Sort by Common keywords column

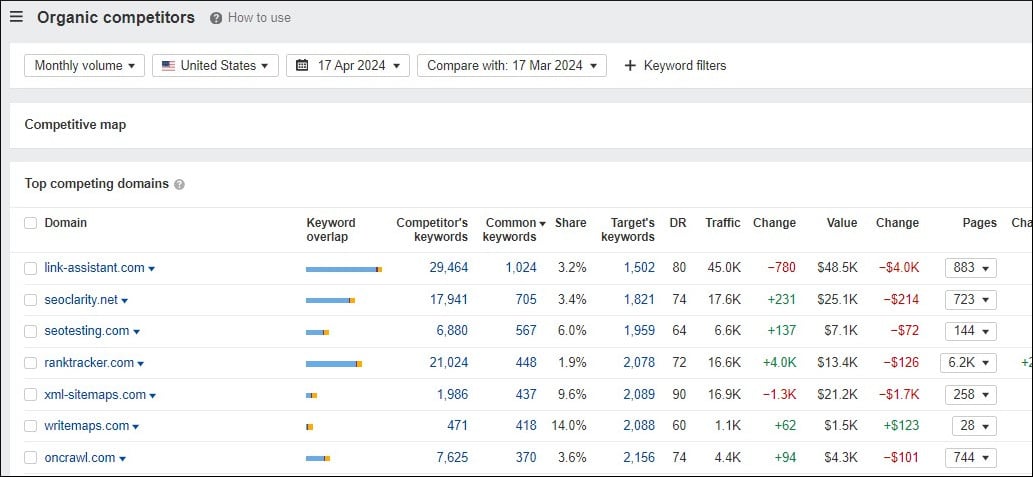click(x=514, y=230)
